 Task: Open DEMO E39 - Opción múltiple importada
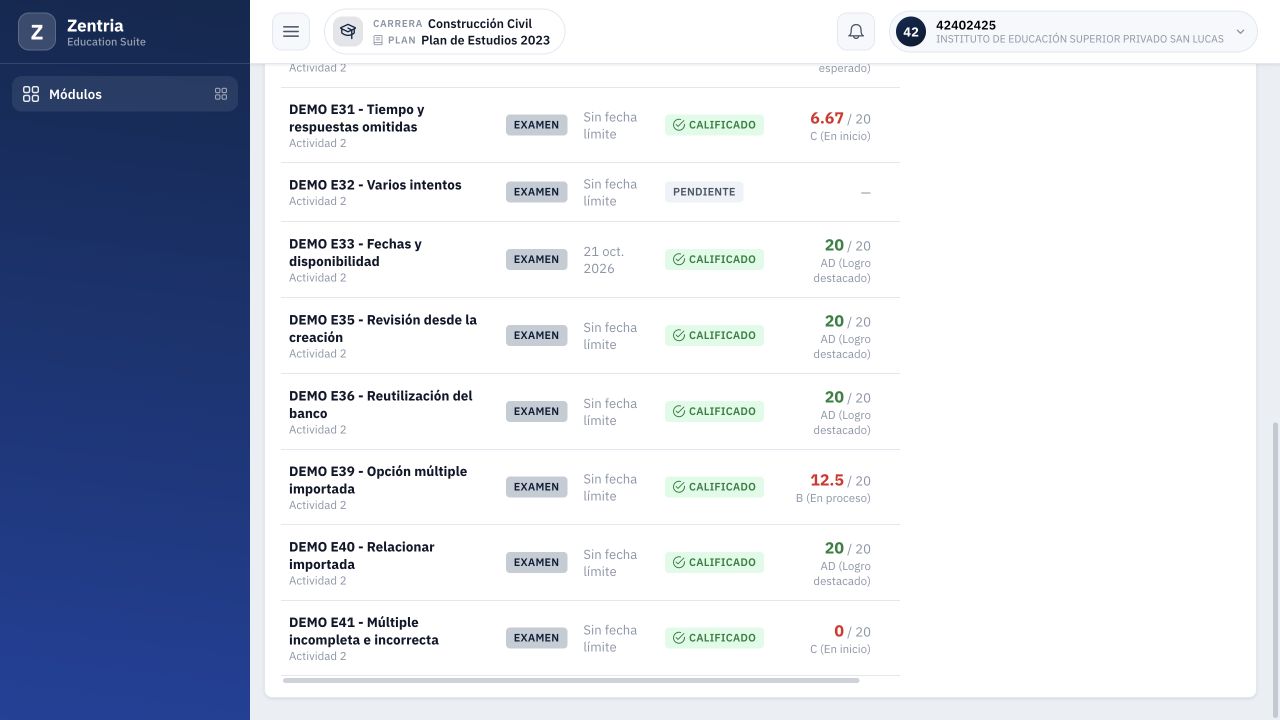click(x=378, y=480)
